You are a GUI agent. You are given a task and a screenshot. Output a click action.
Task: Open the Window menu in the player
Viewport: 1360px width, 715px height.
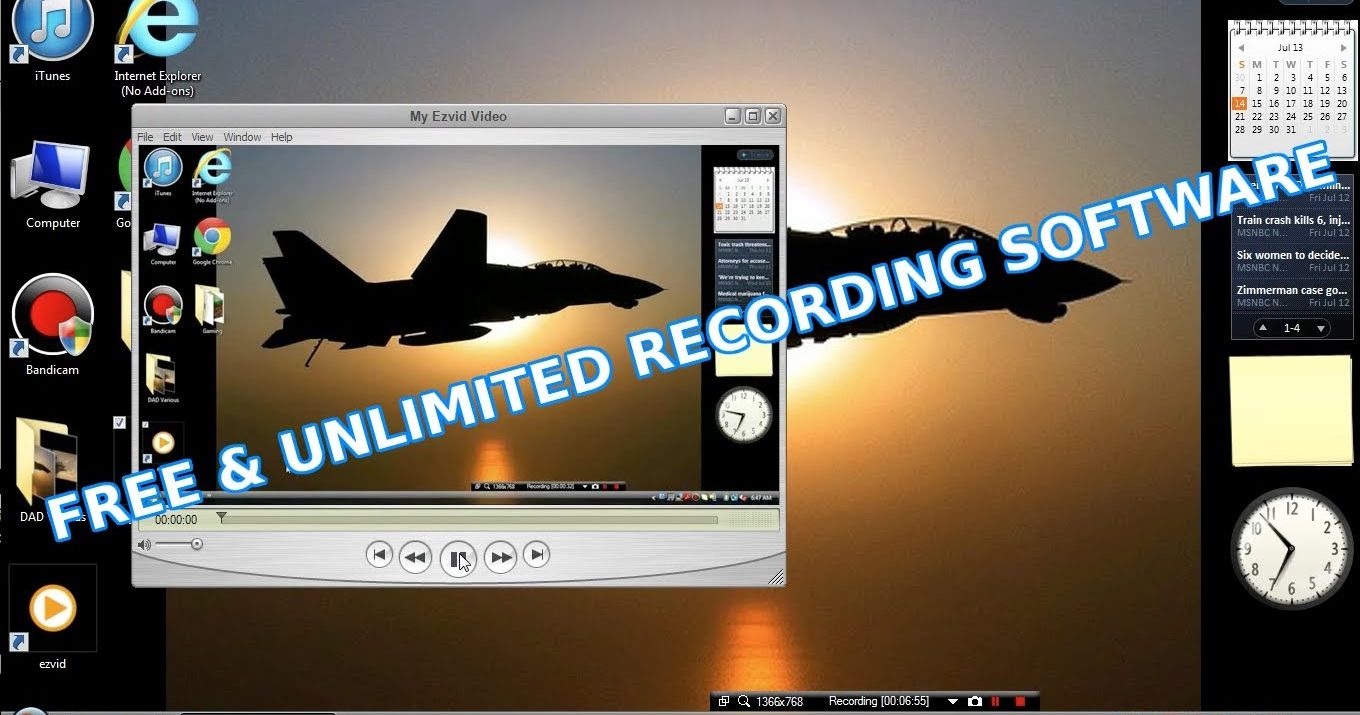coord(242,137)
